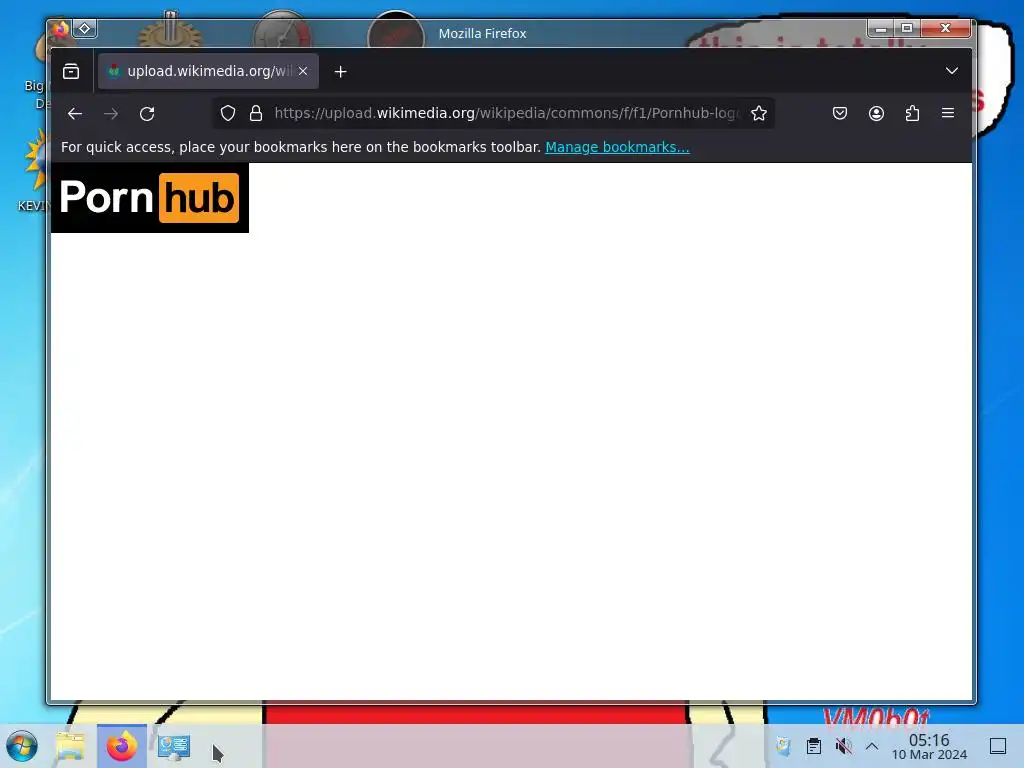Open the Extensions puzzle-piece button
The image size is (1024, 768).
click(912, 114)
